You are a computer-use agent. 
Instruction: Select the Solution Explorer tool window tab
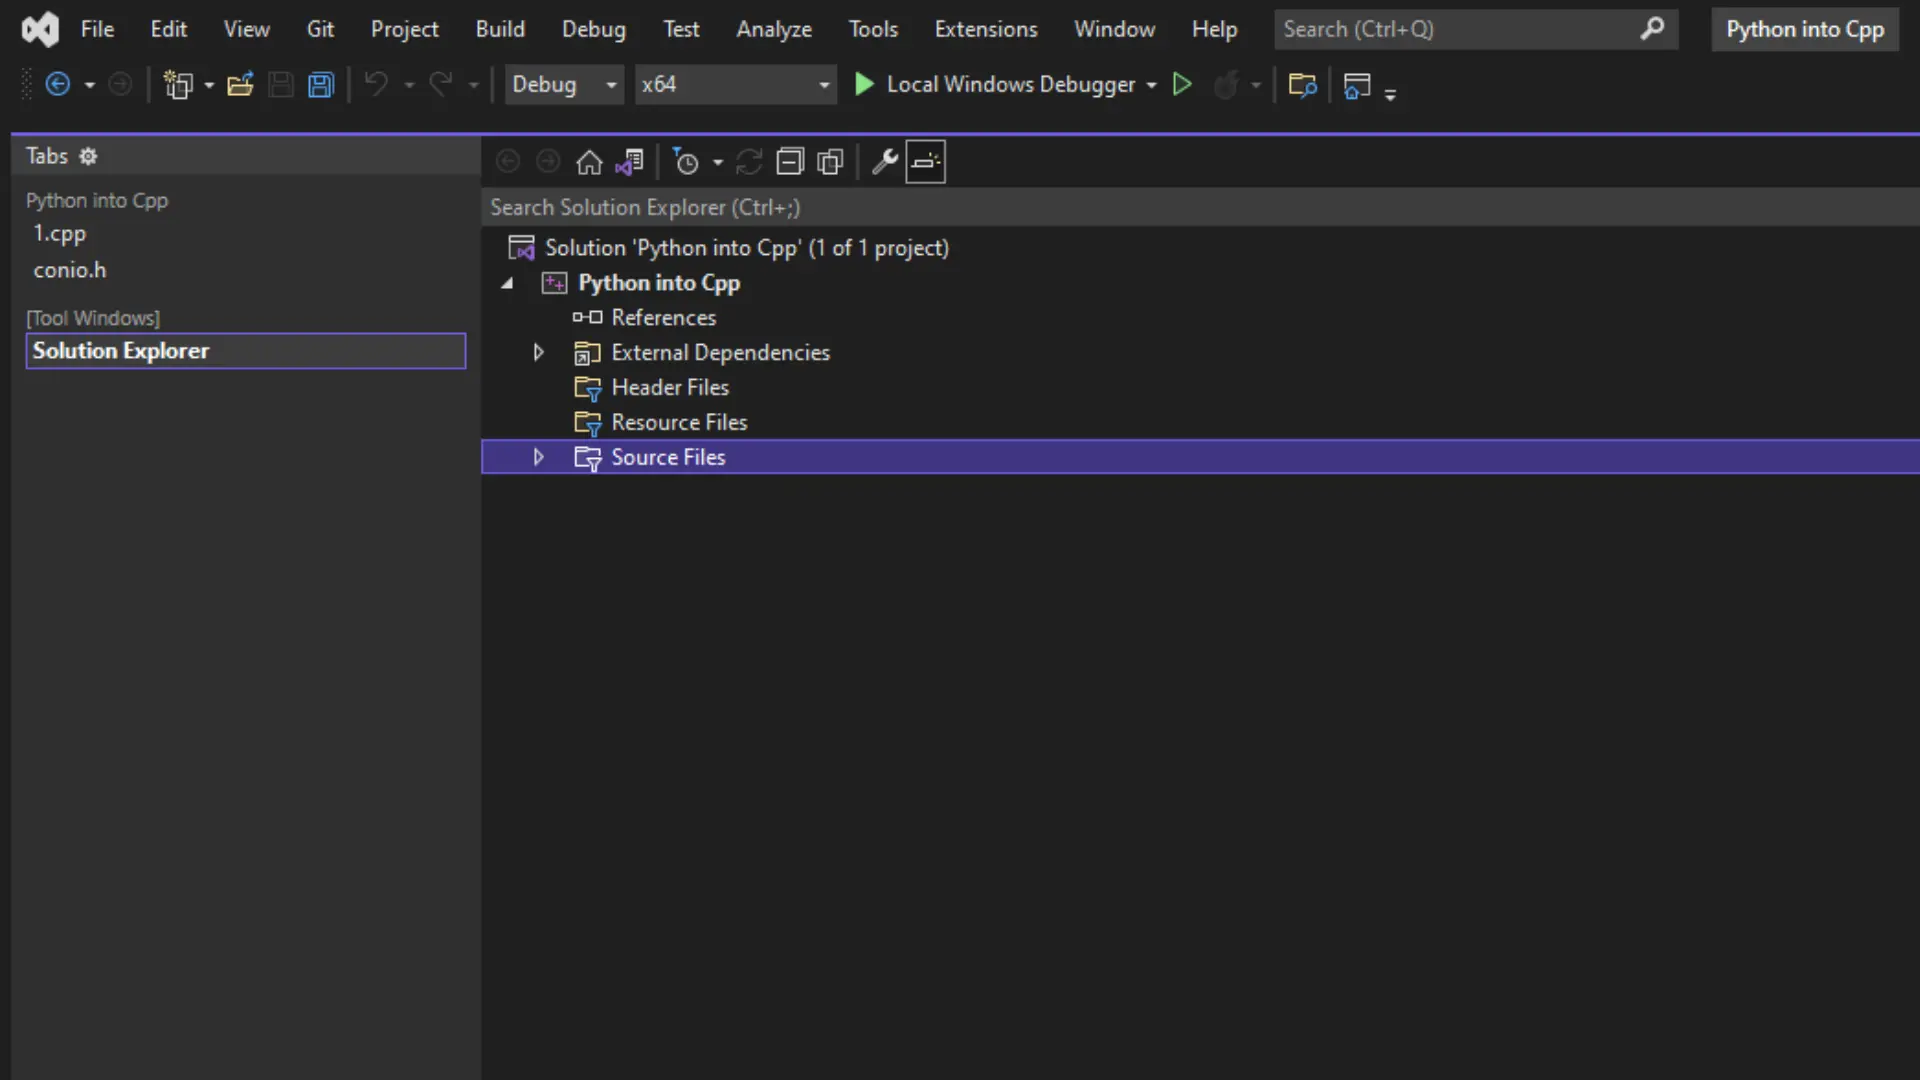click(x=246, y=351)
